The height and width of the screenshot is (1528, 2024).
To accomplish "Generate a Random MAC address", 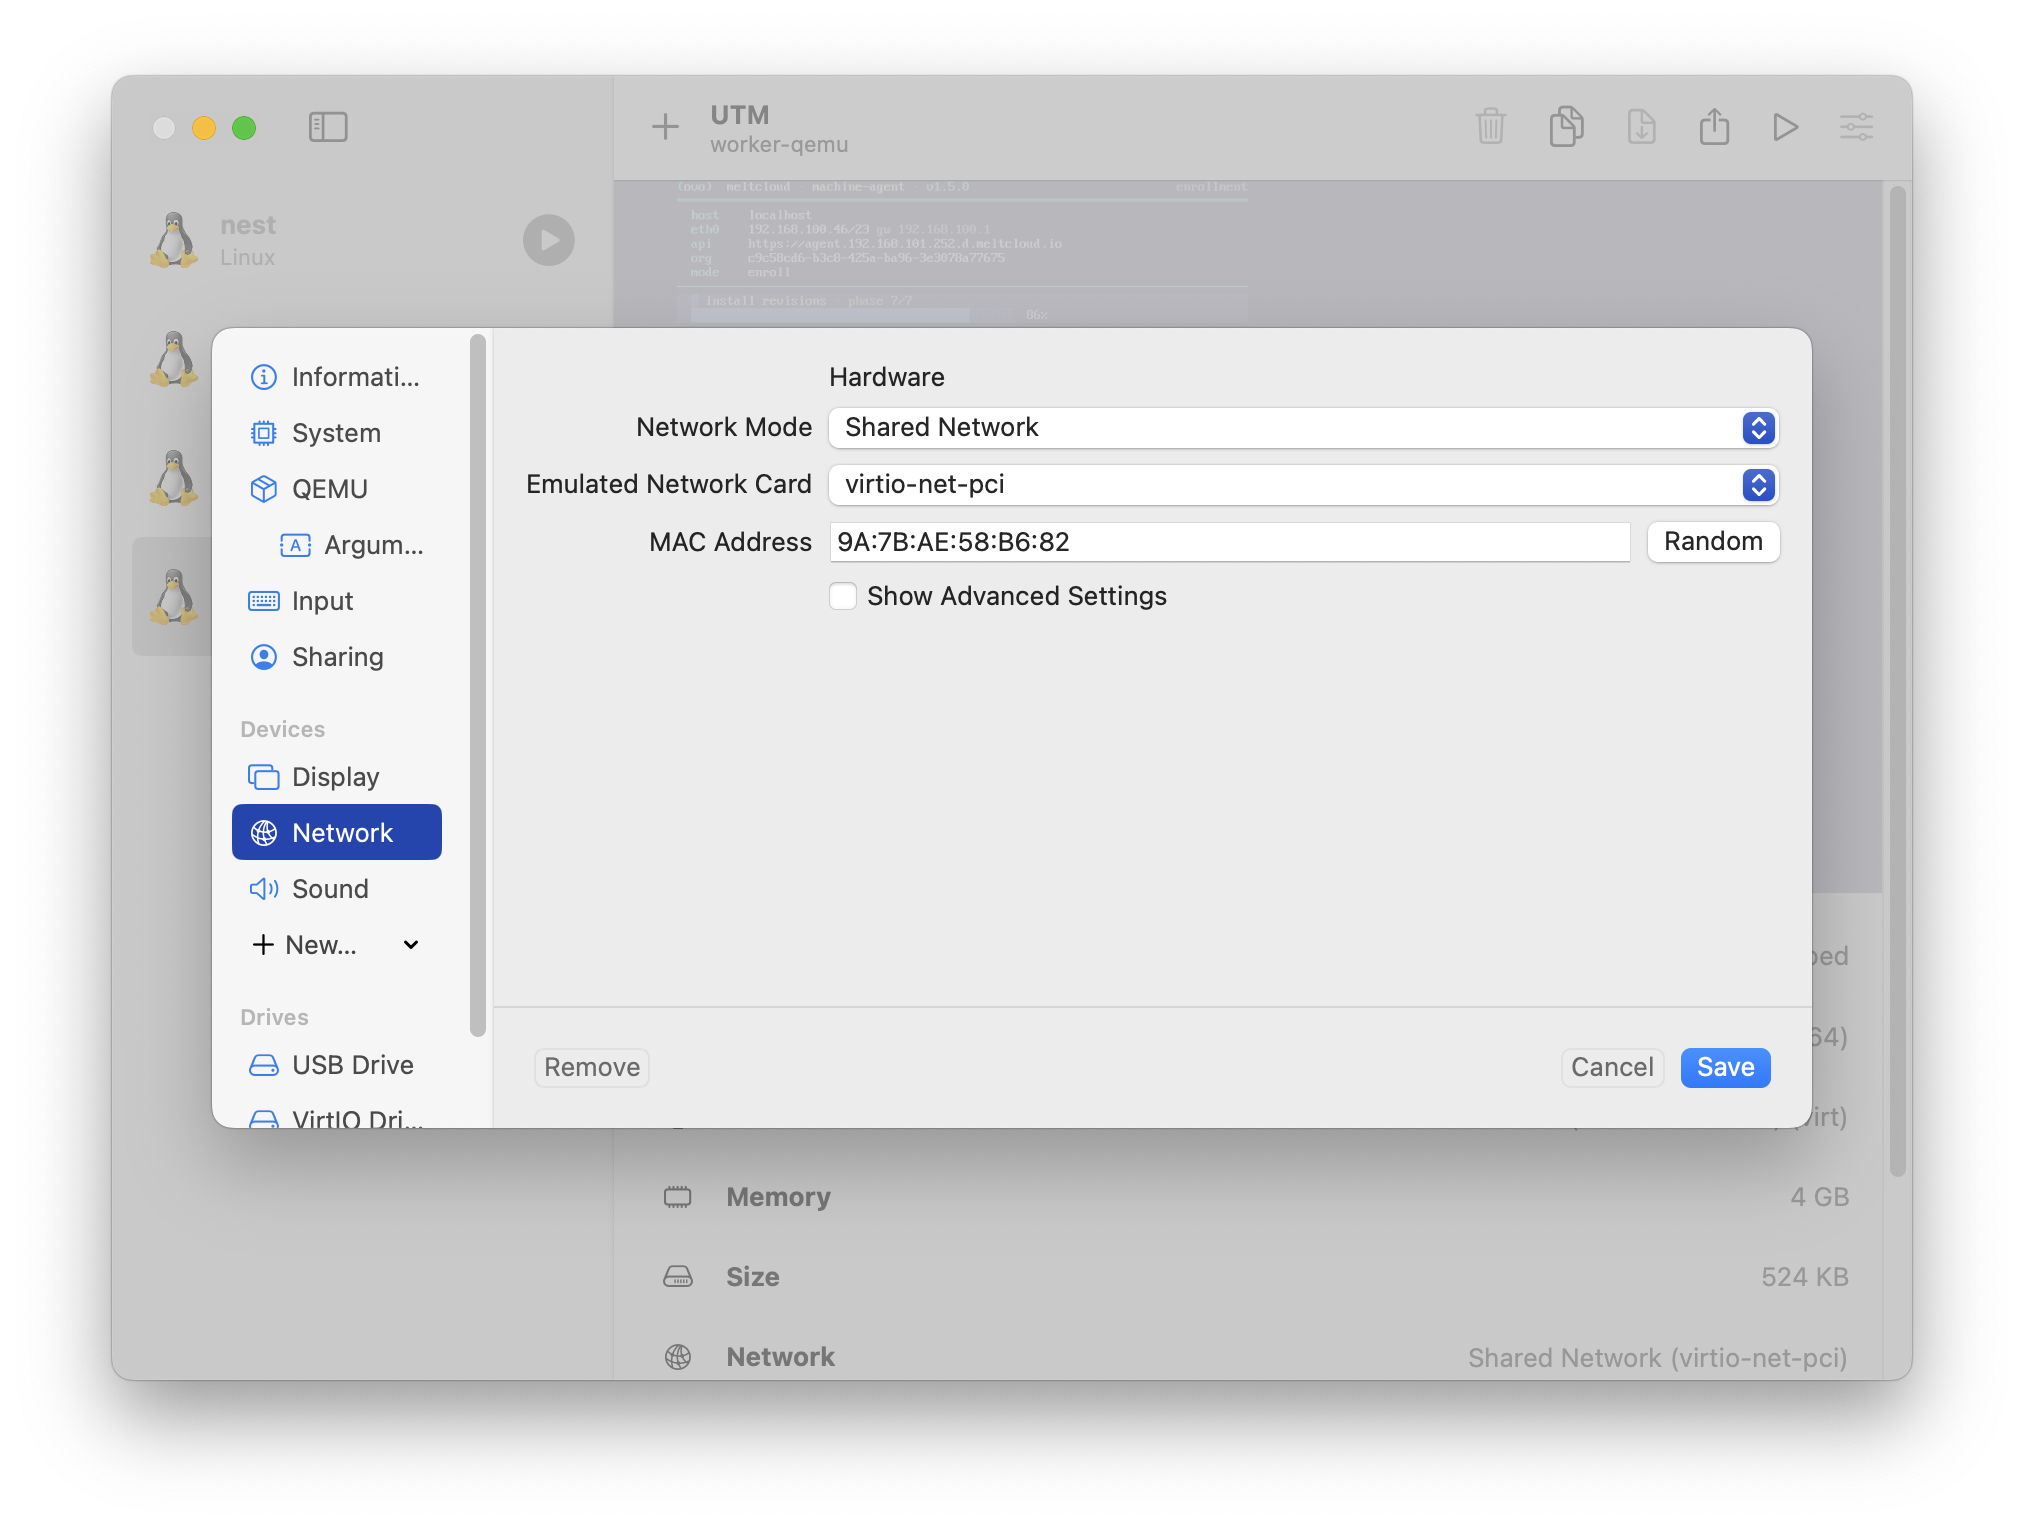I will point(1713,542).
